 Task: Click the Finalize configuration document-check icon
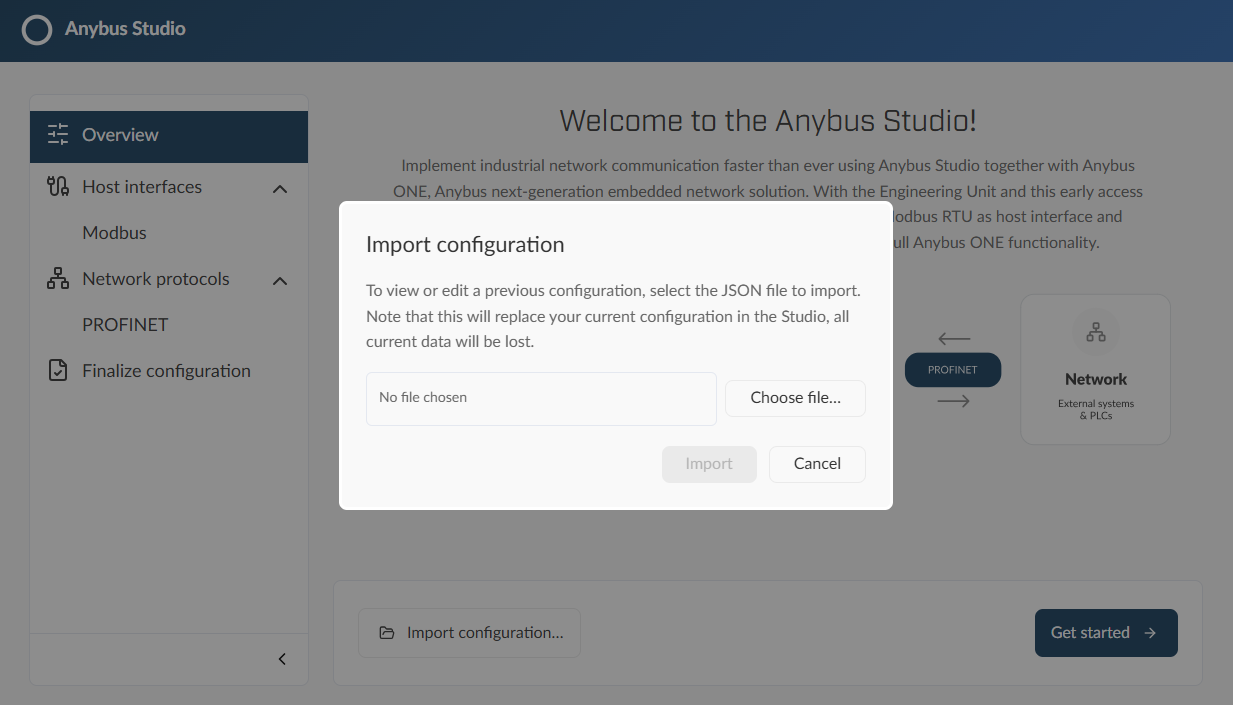click(58, 371)
